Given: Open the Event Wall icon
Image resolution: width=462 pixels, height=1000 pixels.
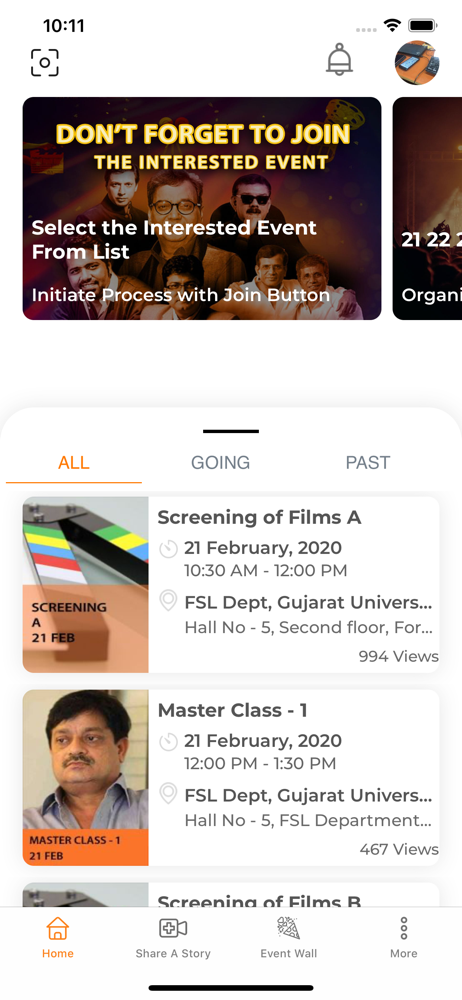Looking at the screenshot, I should click(x=288, y=928).
